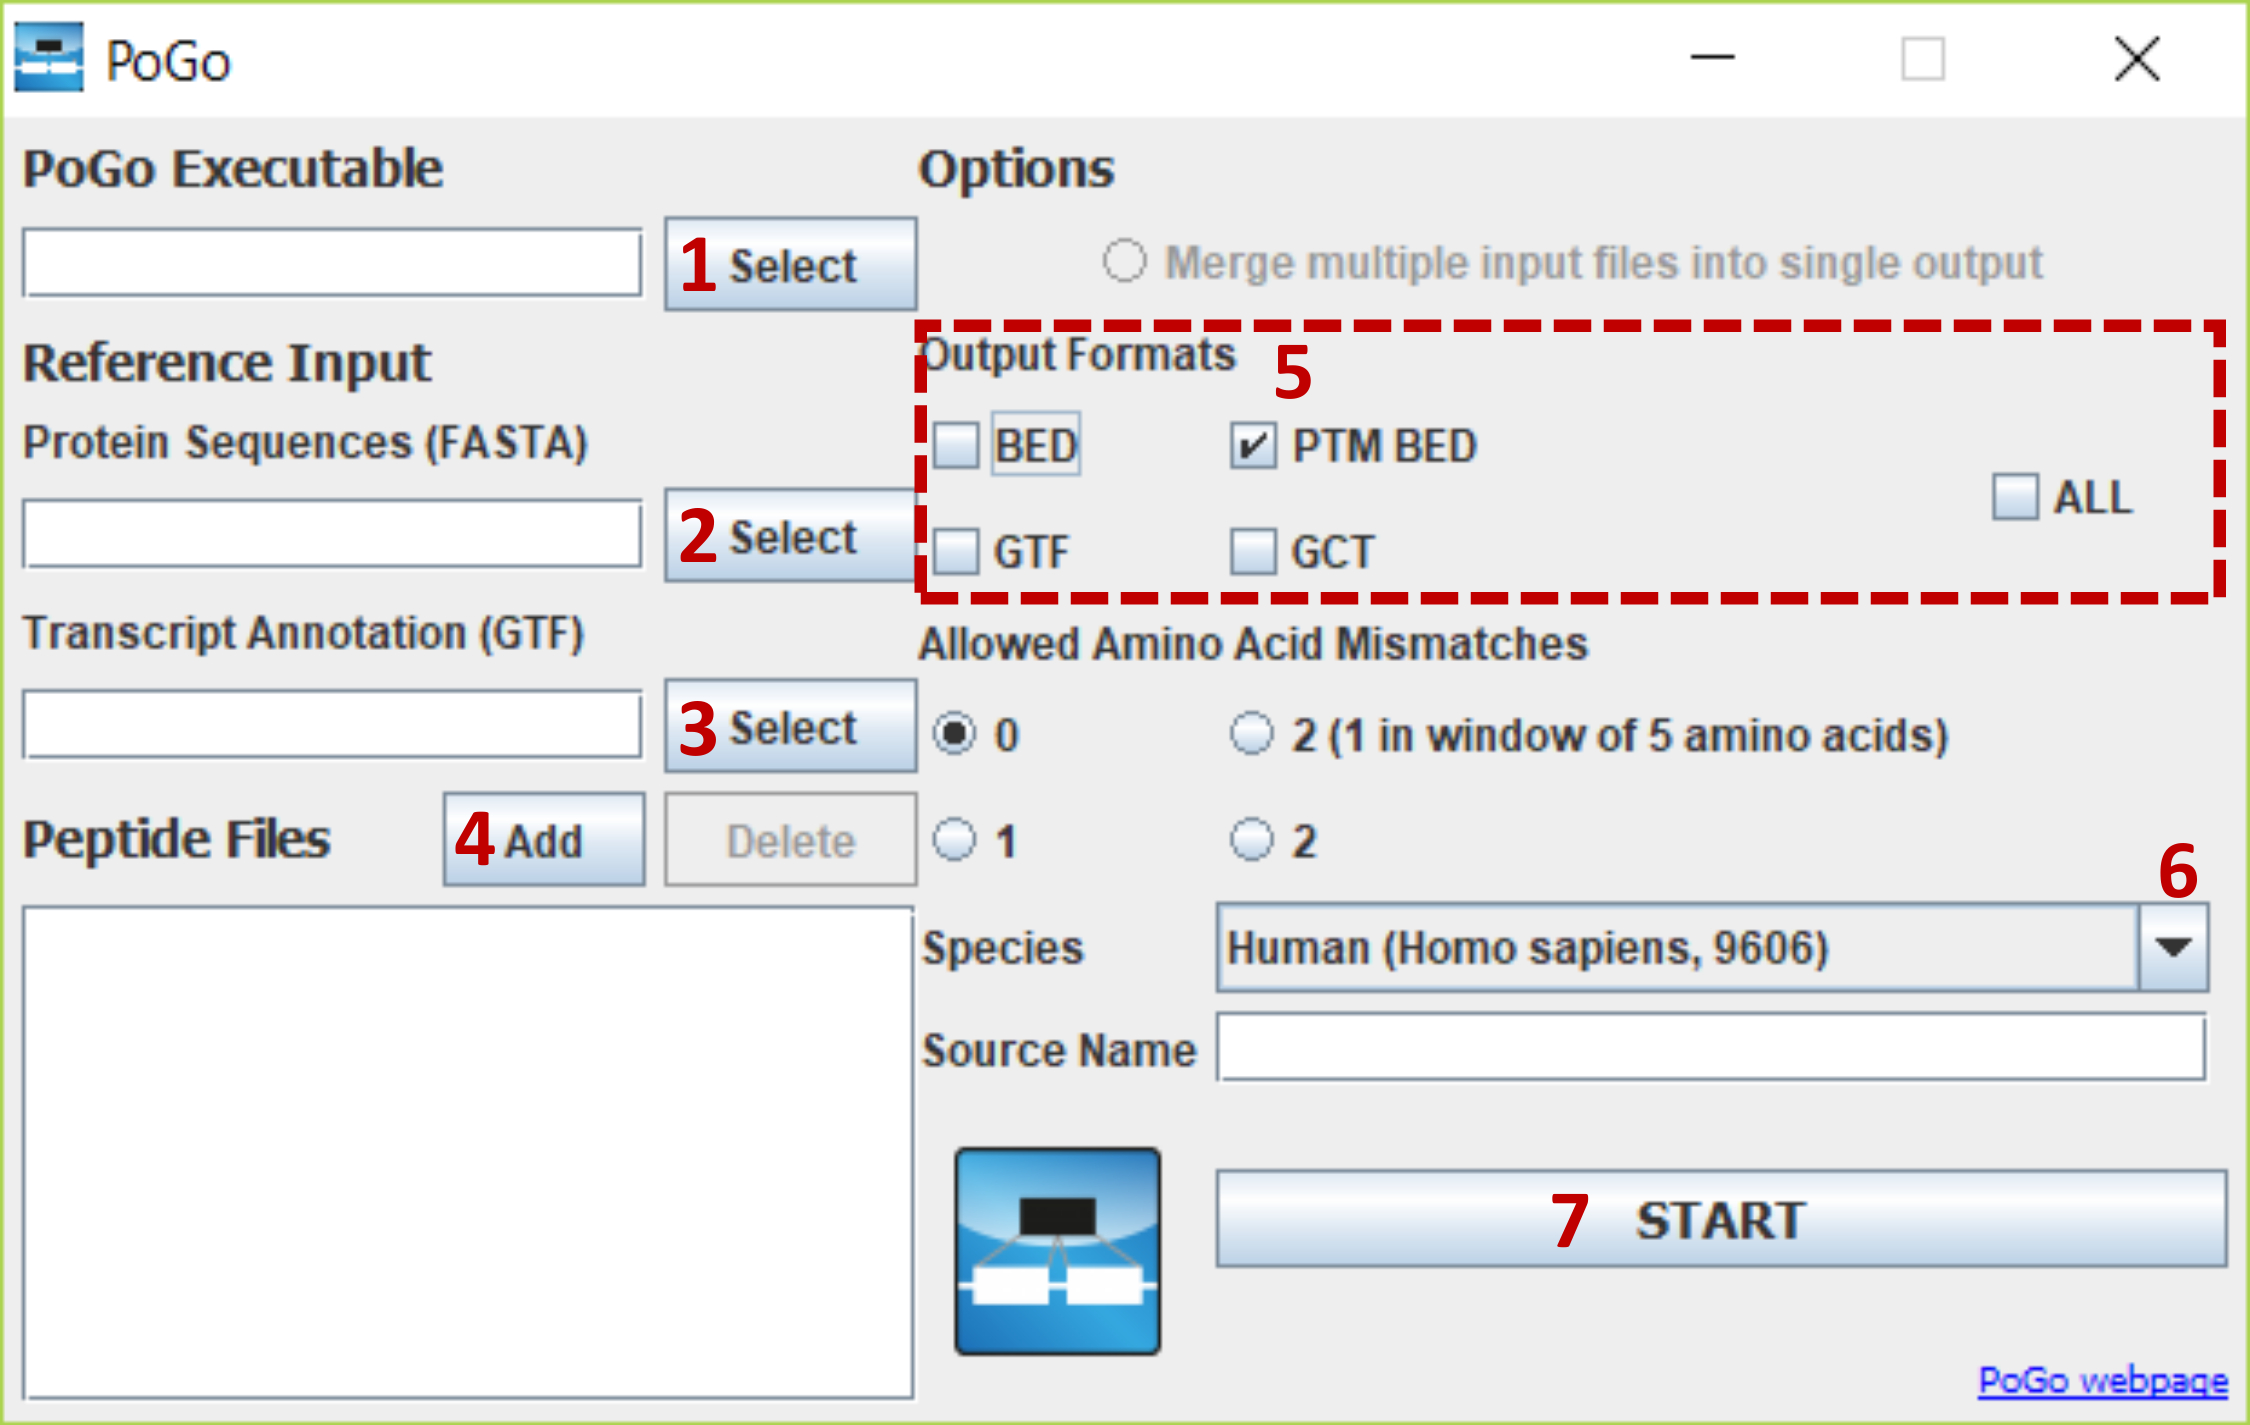The width and height of the screenshot is (2250, 1425).
Task: Check the GCT output format checkbox
Action: coord(1253,552)
